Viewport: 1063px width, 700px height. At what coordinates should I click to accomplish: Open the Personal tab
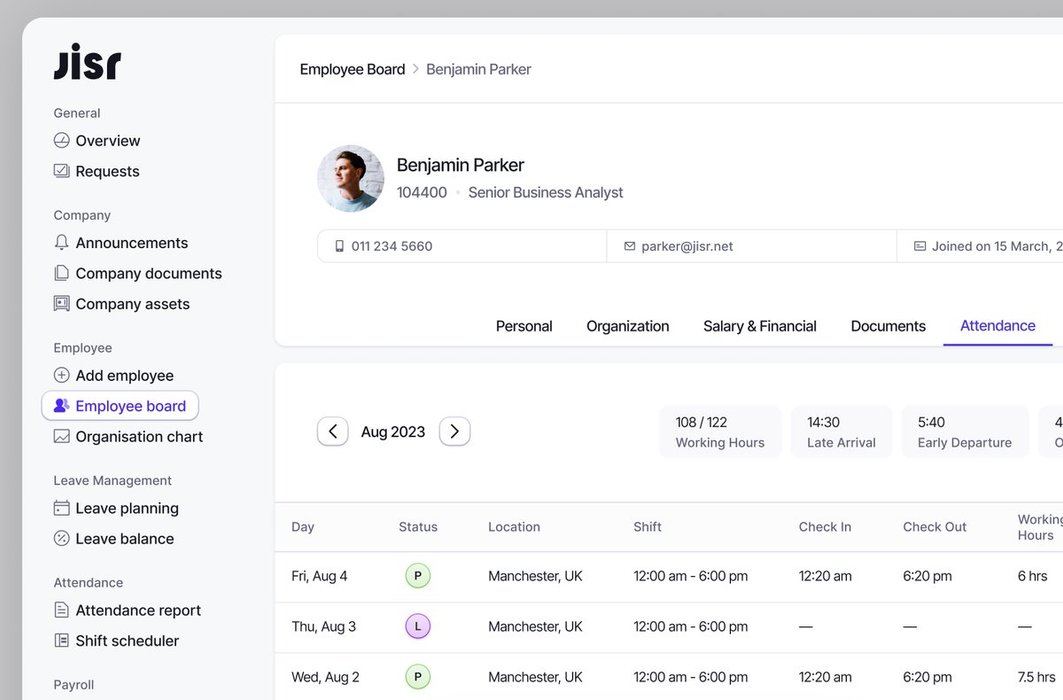[524, 326]
